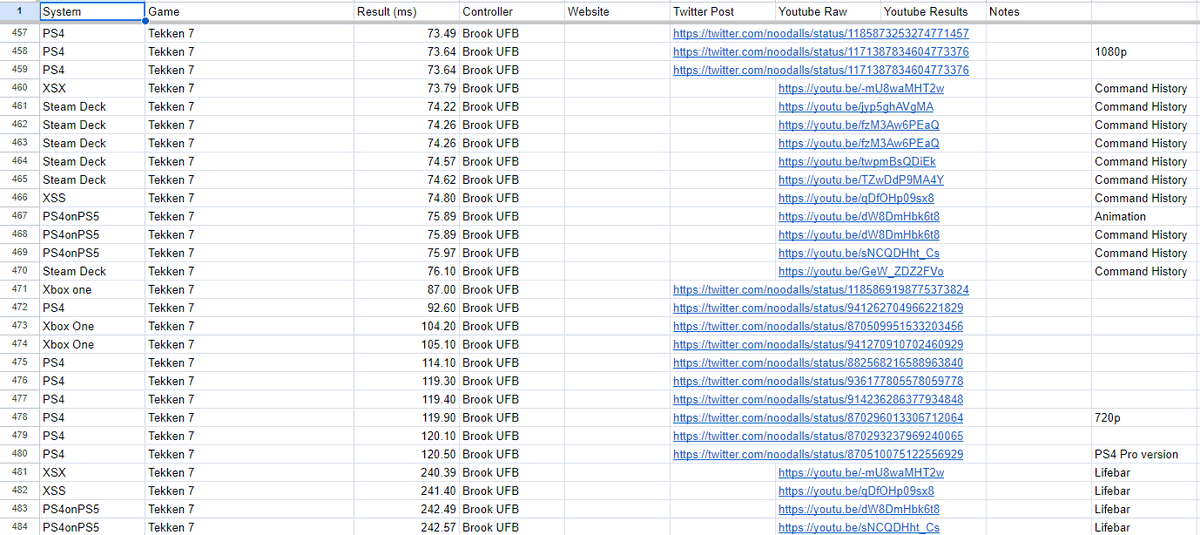Open Twitter link ending 914236286377934848
Viewport: 1200px width, 535px height.
(818, 400)
